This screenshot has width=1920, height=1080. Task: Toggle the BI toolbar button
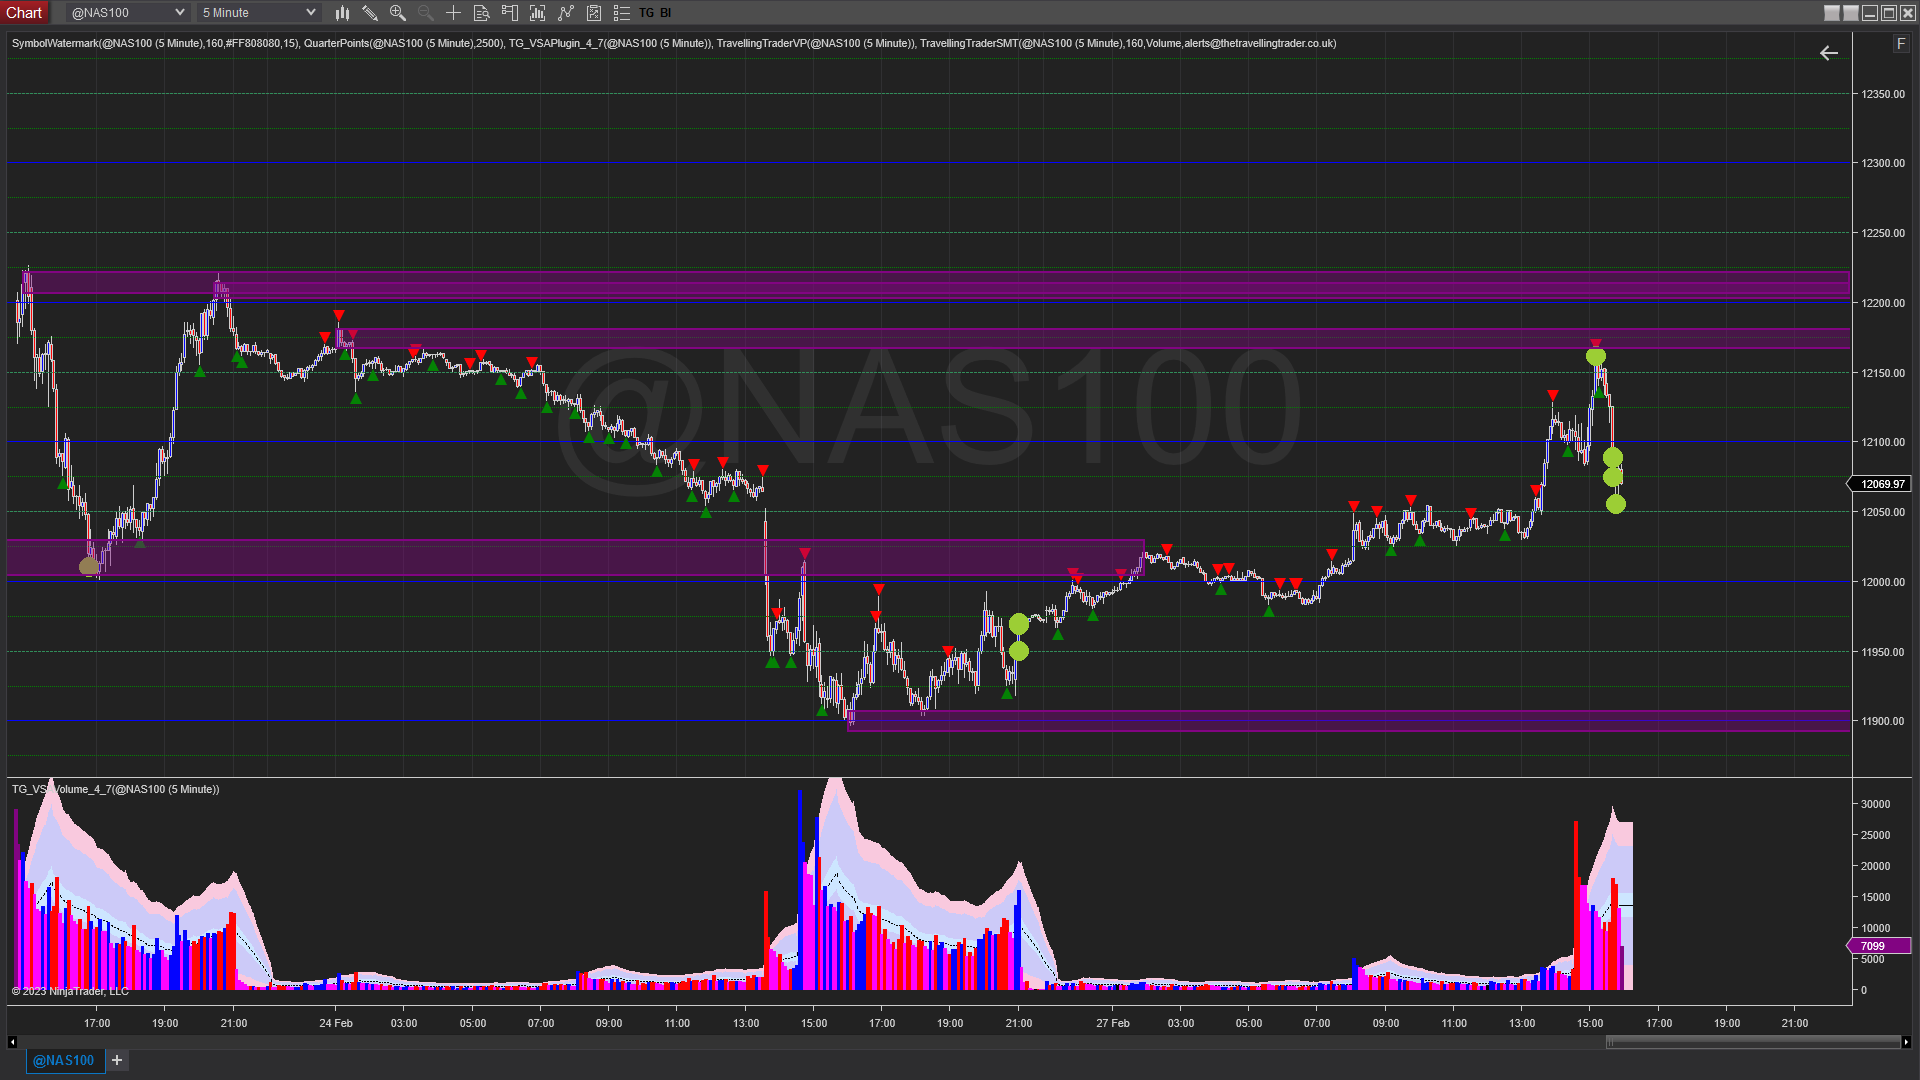click(666, 13)
